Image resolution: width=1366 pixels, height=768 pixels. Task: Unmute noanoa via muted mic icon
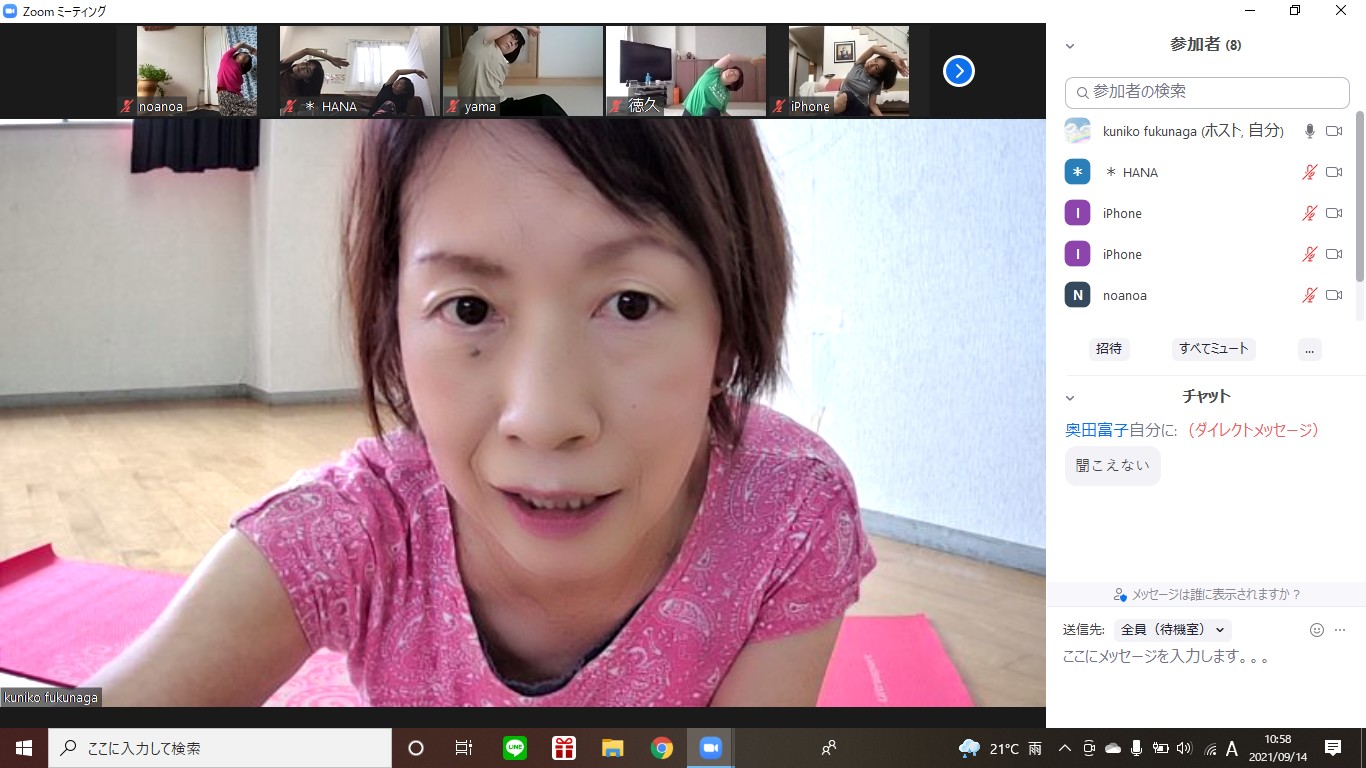pyautogui.click(x=1309, y=295)
